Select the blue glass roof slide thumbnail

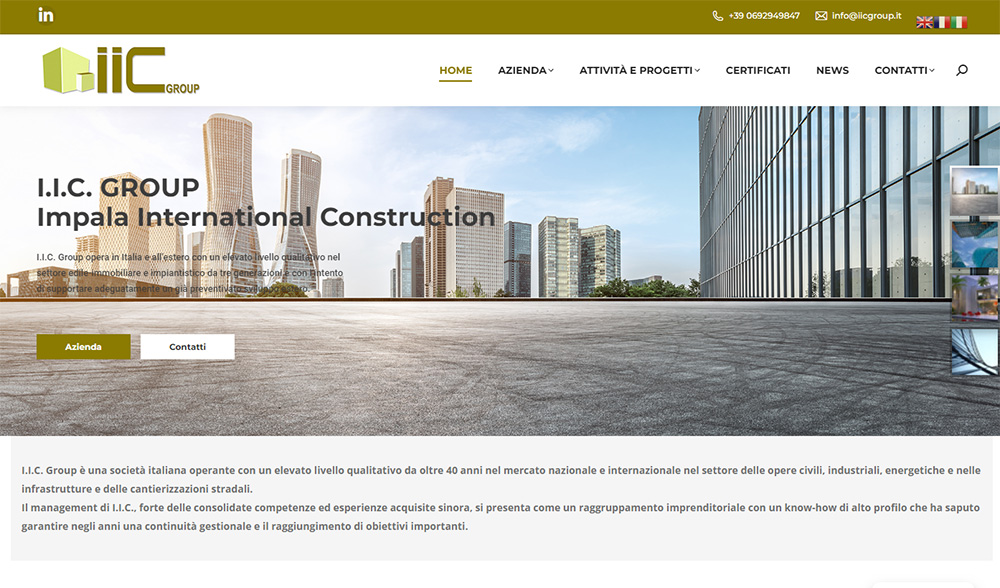(974, 245)
